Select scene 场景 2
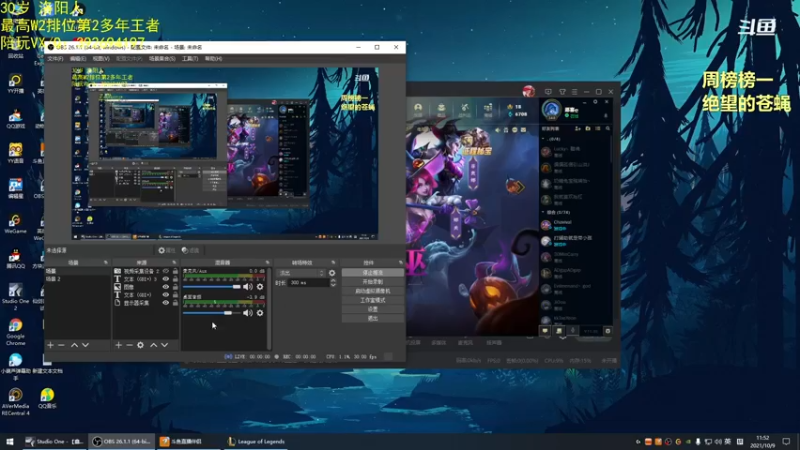This screenshot has height=450, width=800. pyautogui.click(x=78, y=279)
